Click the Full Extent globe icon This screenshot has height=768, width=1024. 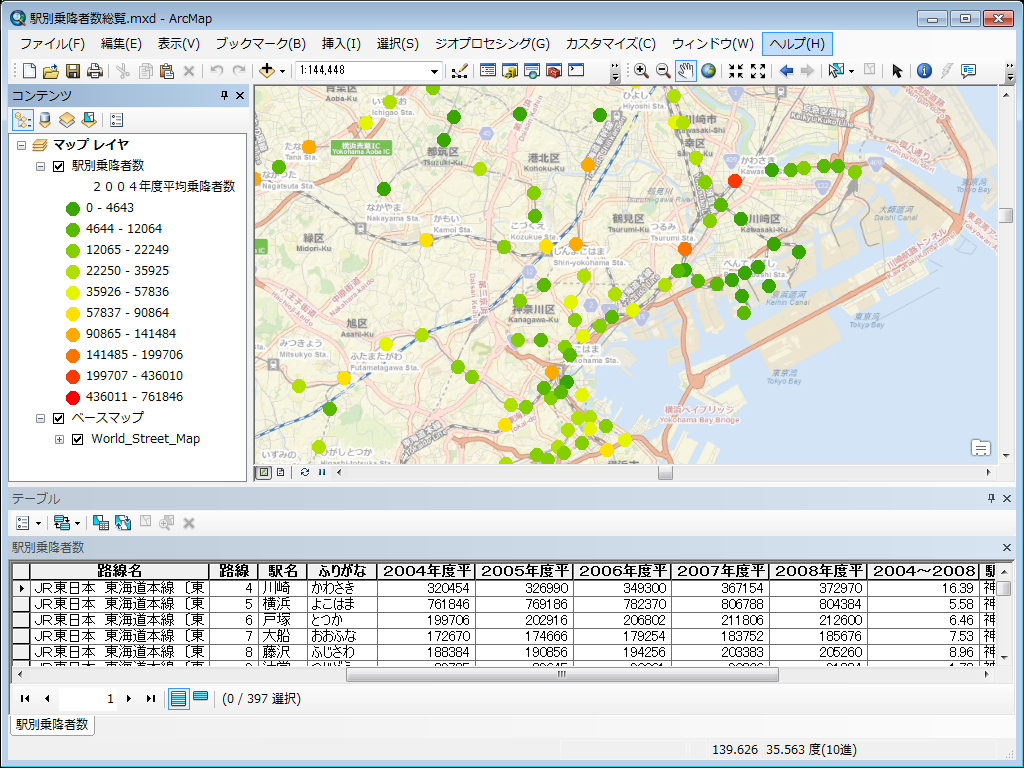click(x=708, y=71)
